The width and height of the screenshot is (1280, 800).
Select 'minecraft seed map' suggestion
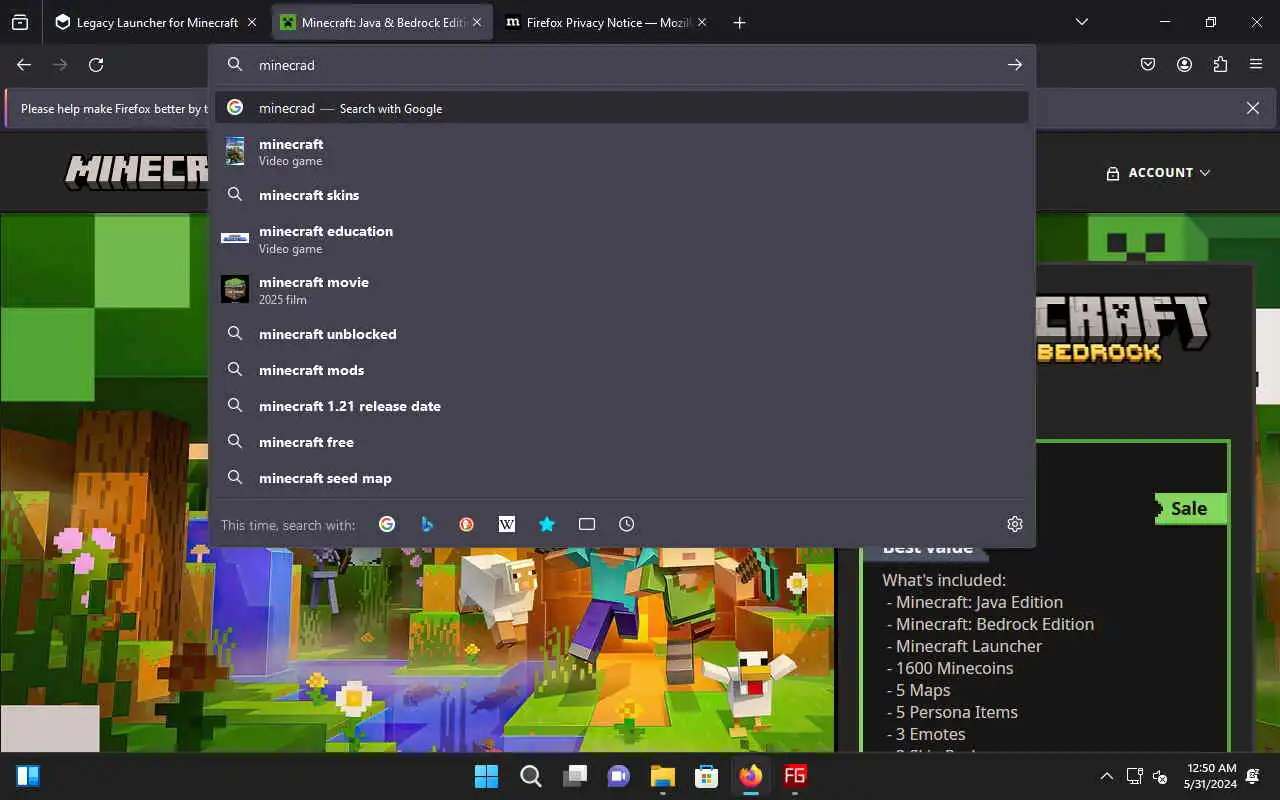(x=622, y=478)
